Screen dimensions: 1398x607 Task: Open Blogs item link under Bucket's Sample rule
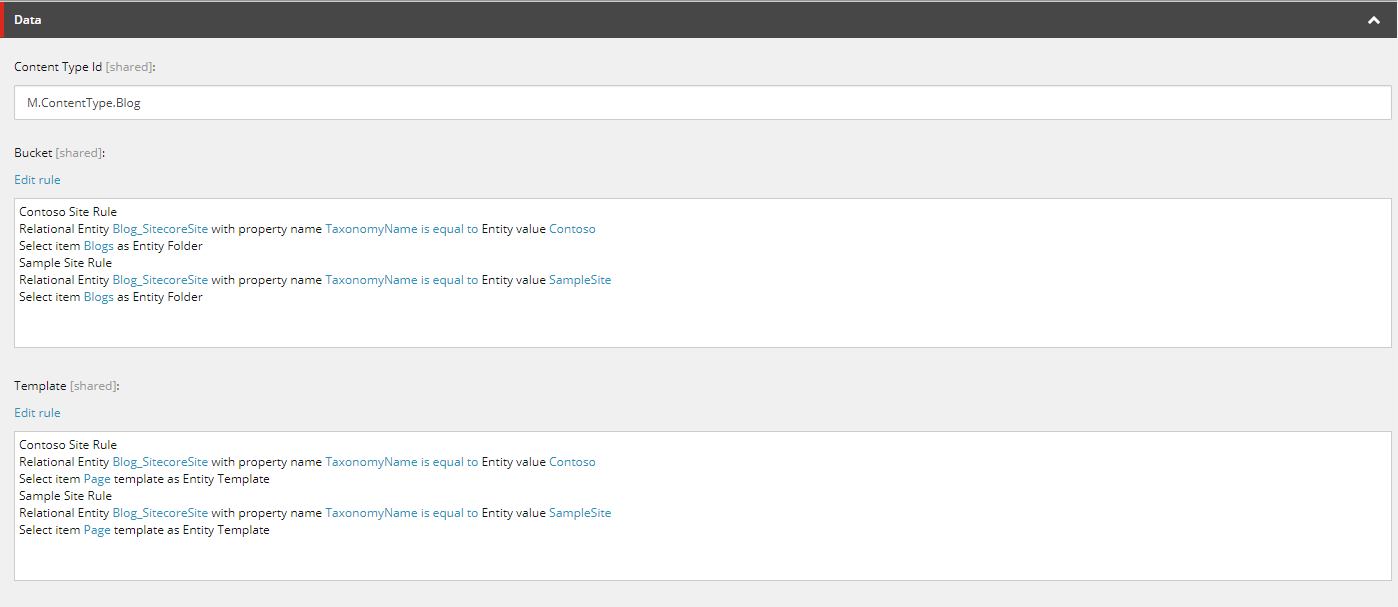click(x=98, y=297)
